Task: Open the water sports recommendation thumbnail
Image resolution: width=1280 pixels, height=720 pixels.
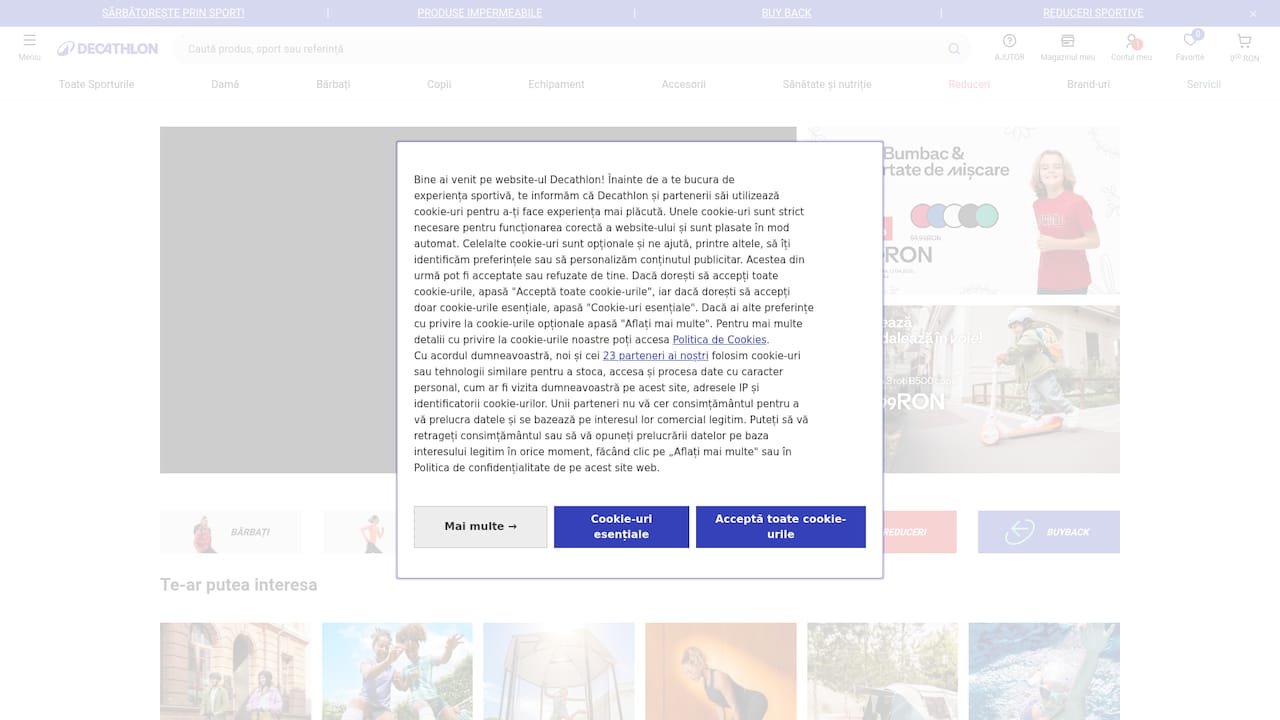Action: point(1044,671)
